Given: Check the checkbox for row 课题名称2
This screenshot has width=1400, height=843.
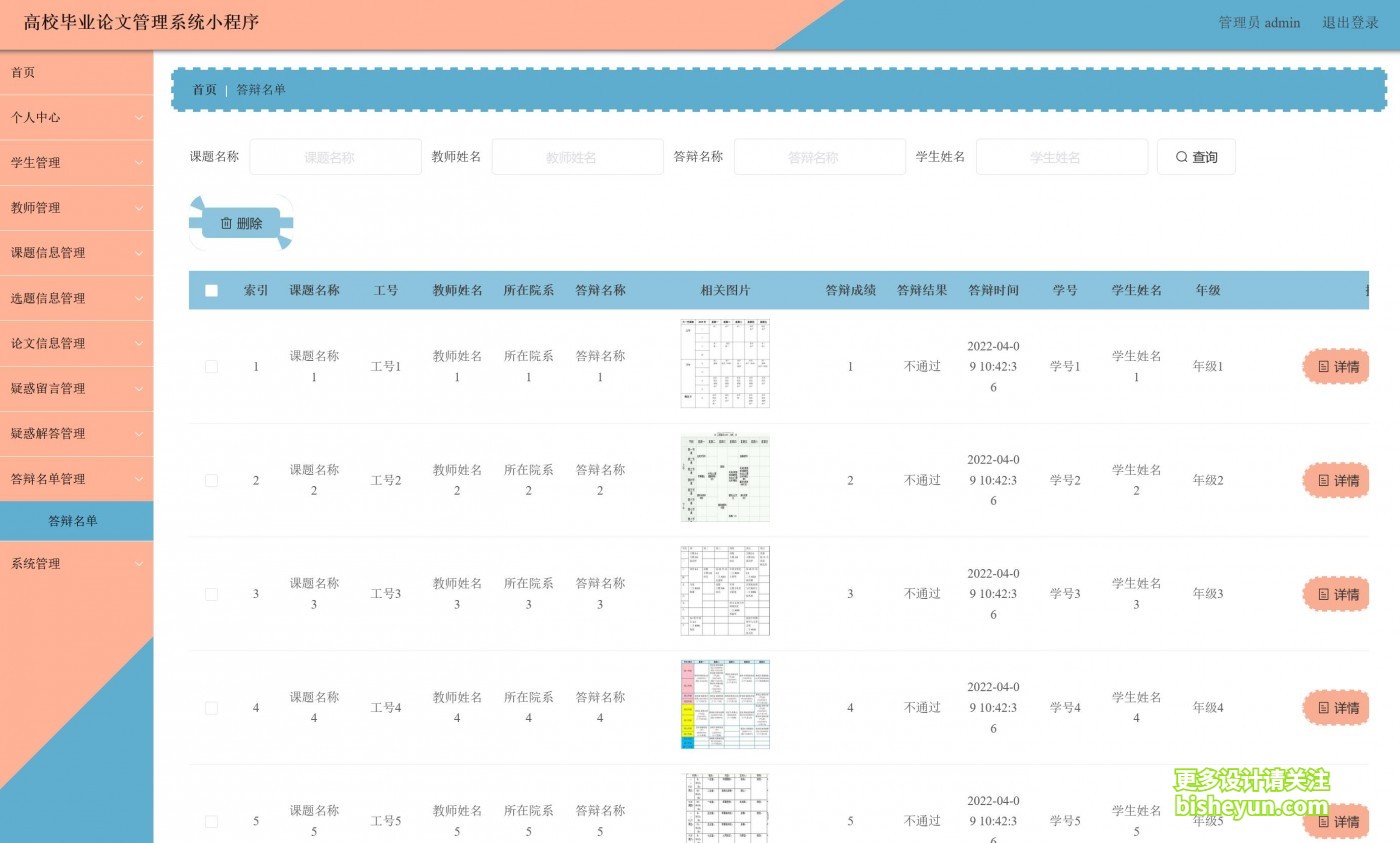Looking at the screenshot, I should coord(211,481).
